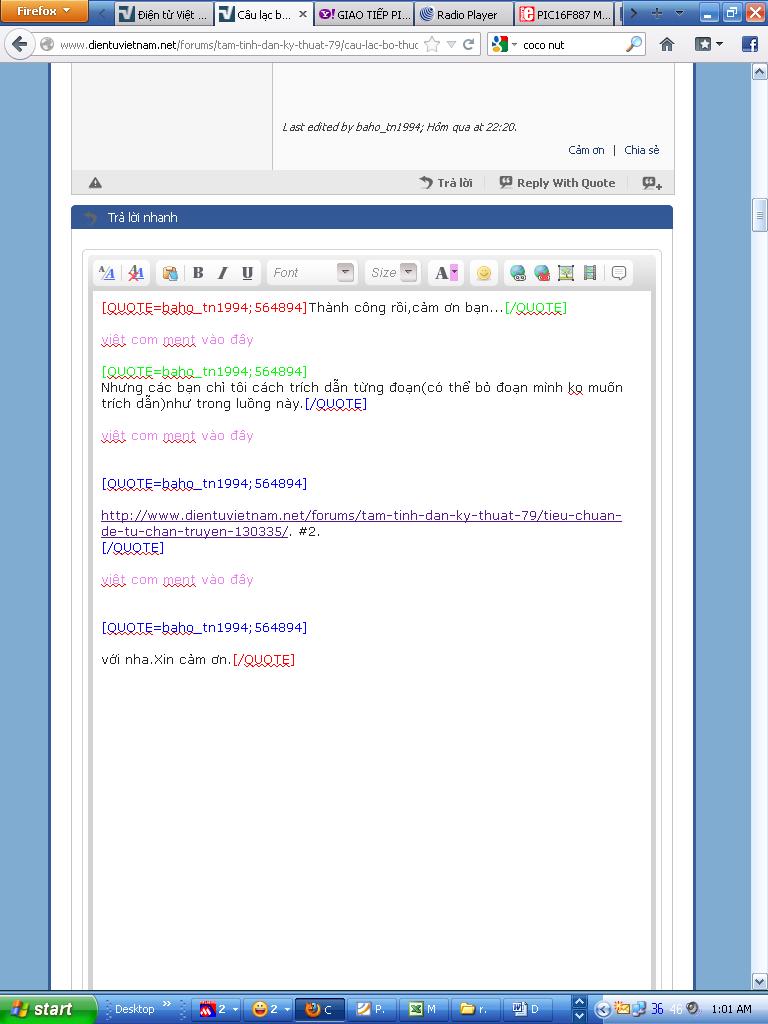List all tabs dropdown arrow
This screenshot has height=1024, width=768.
click(680, 13)
